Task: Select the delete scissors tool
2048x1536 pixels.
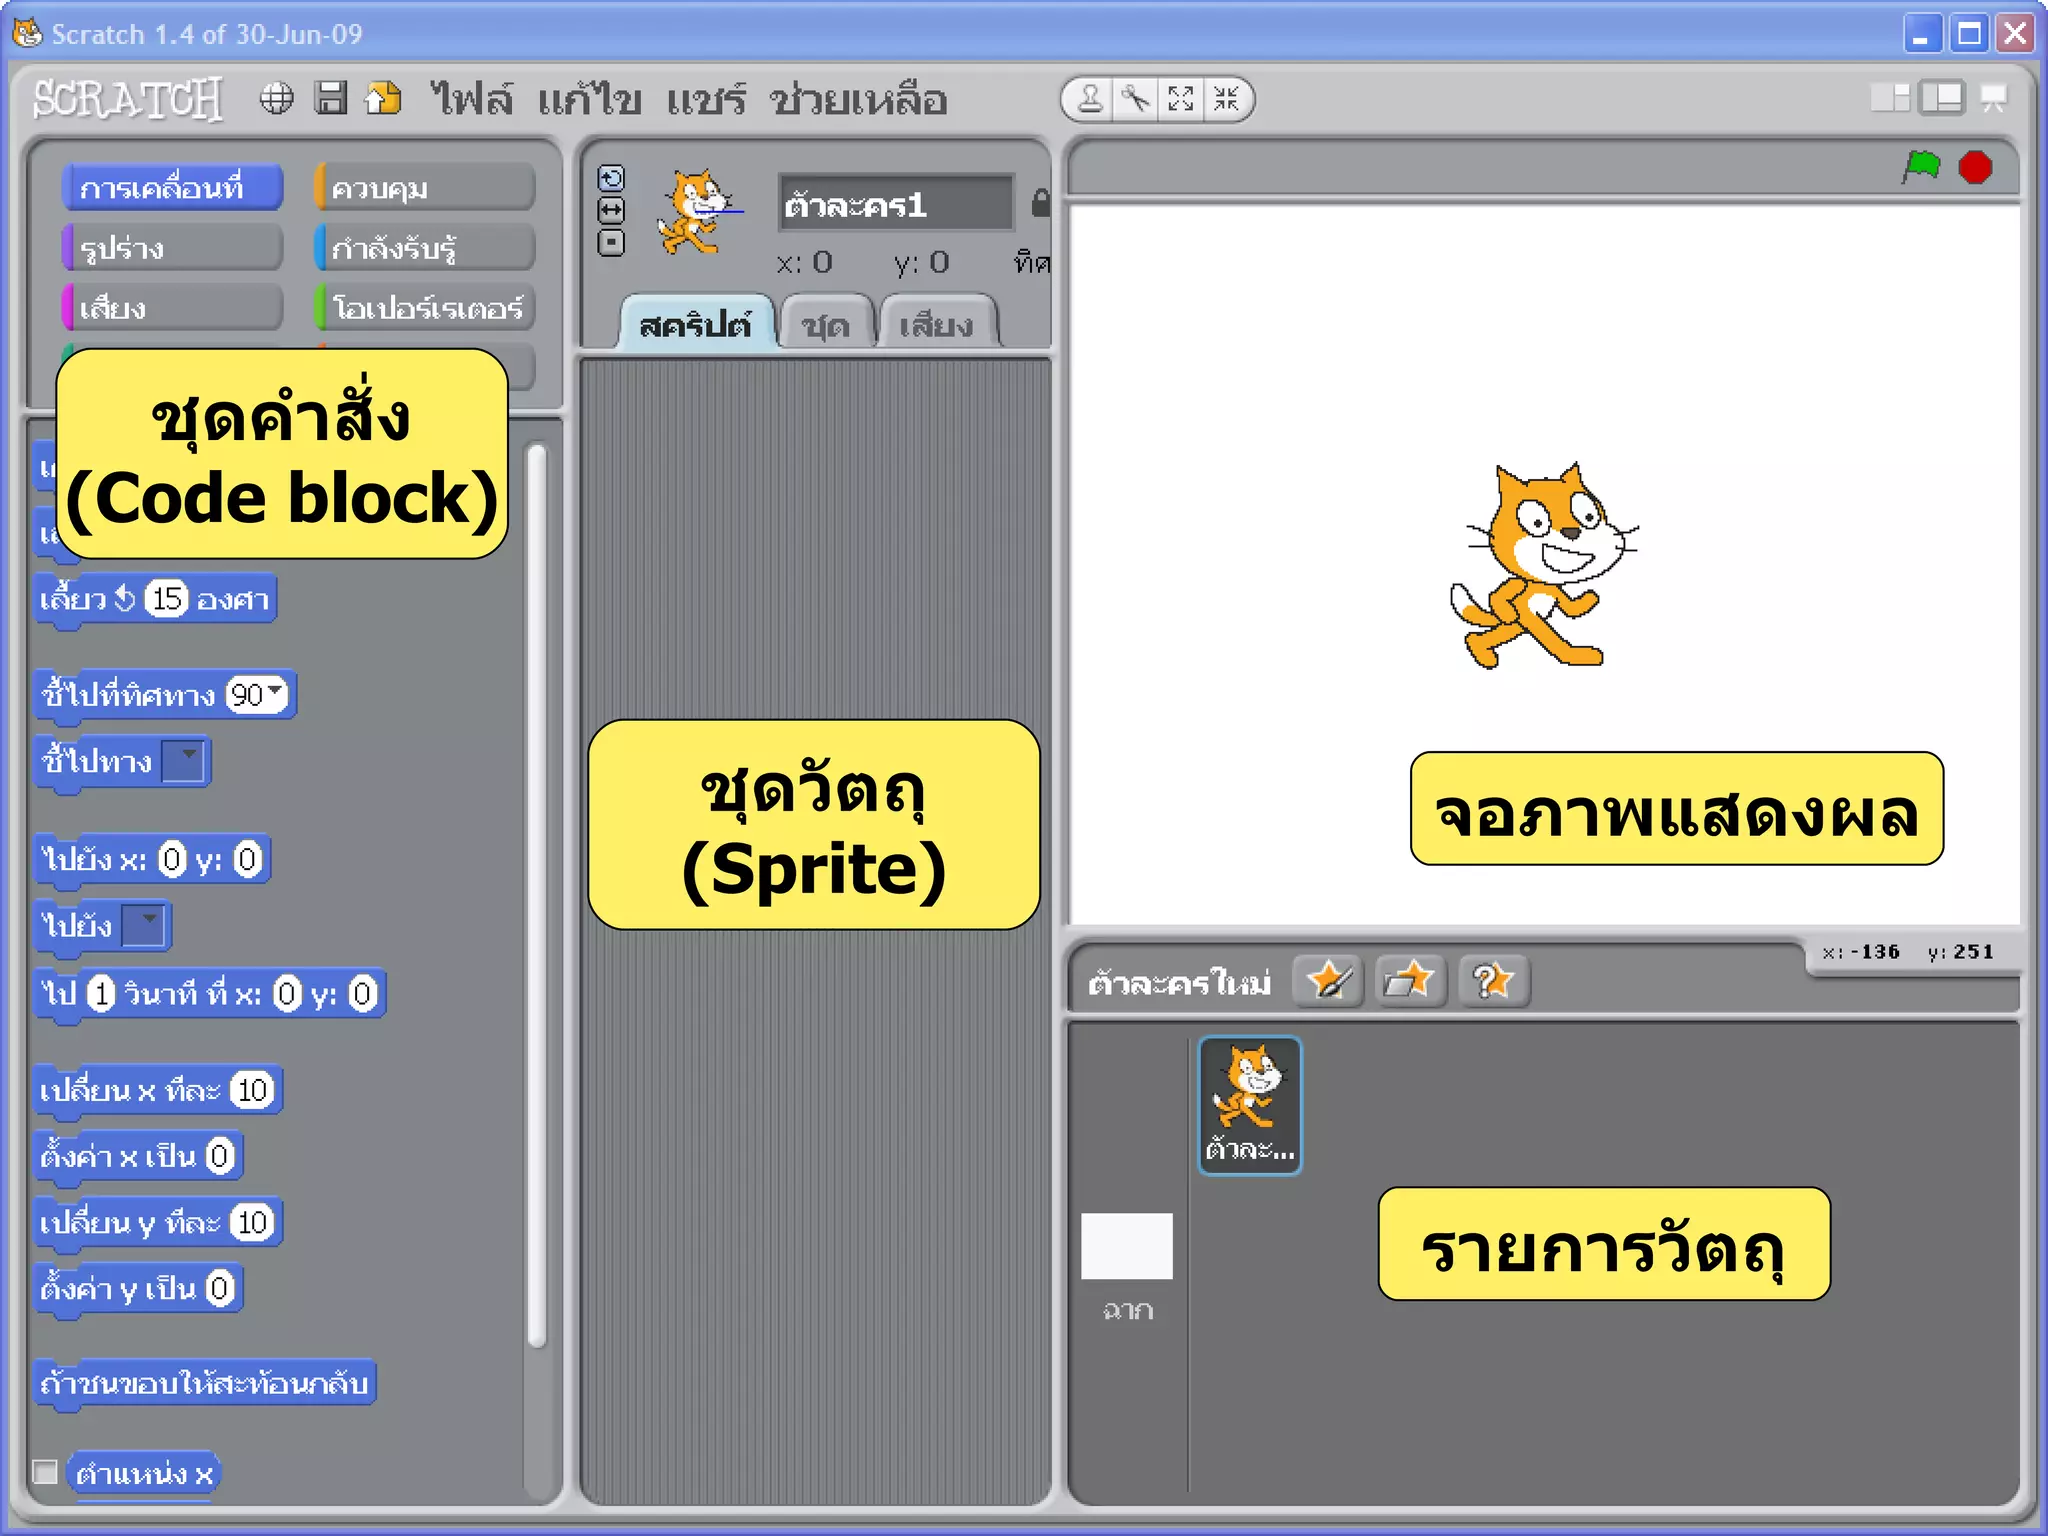Action: (1135, 99)
